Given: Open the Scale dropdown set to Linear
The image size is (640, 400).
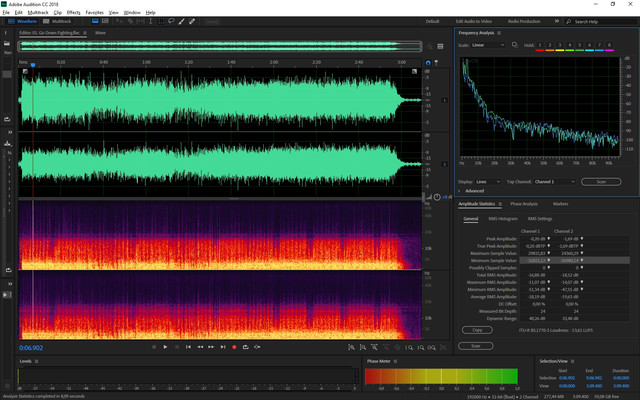Looking at the screenshot, I should pos(488,45).
